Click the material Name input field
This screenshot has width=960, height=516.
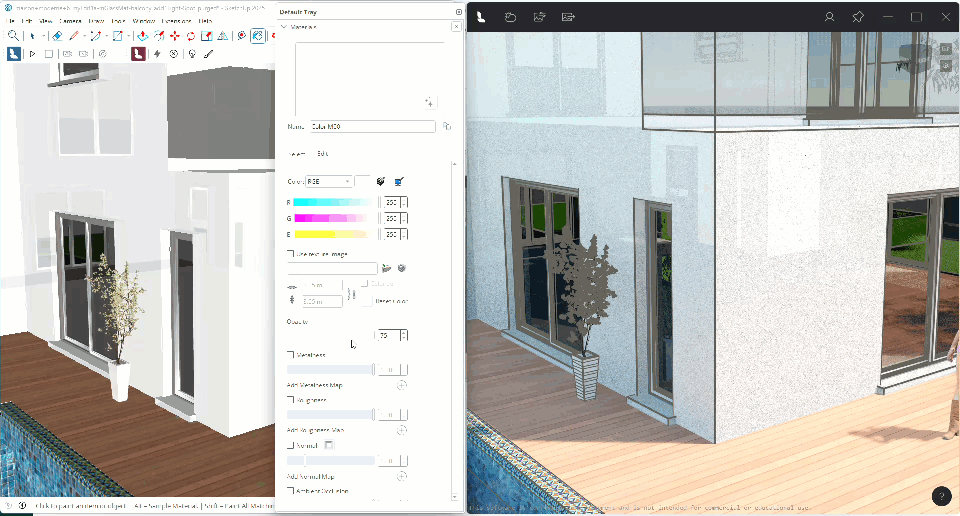pos(372,127)
